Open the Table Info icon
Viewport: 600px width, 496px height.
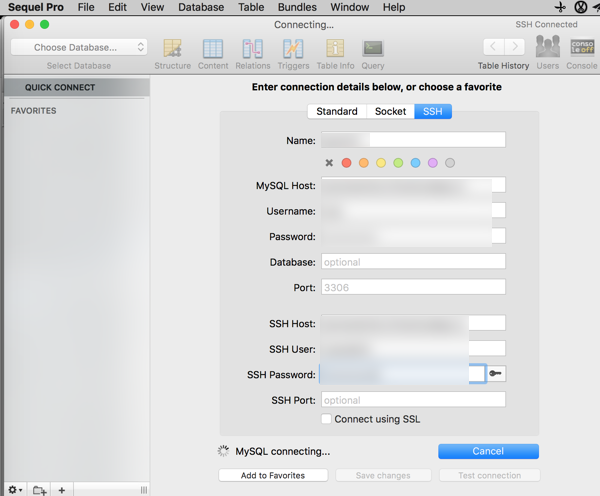(335, 49)
